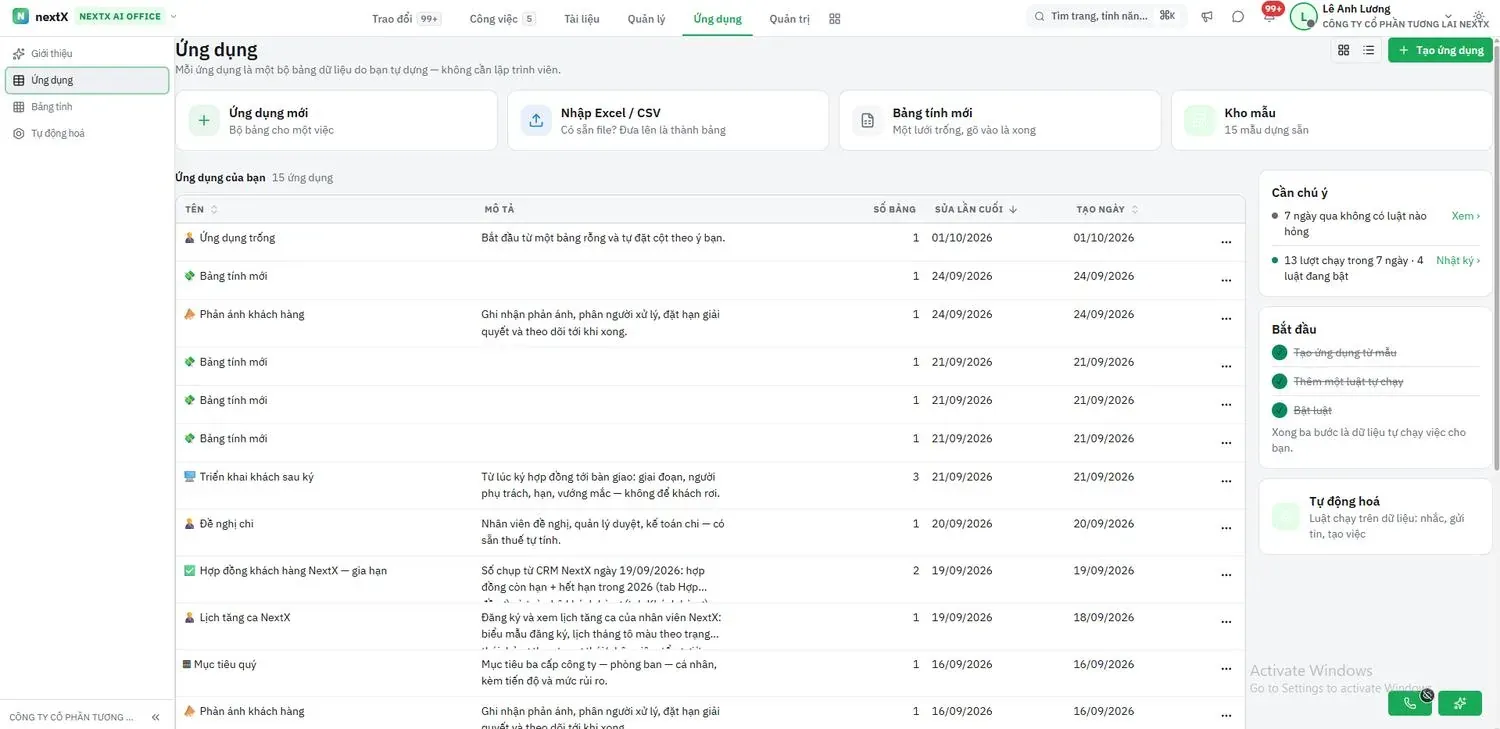Open notifications bell with 99+ badge

coord(1269,16)
